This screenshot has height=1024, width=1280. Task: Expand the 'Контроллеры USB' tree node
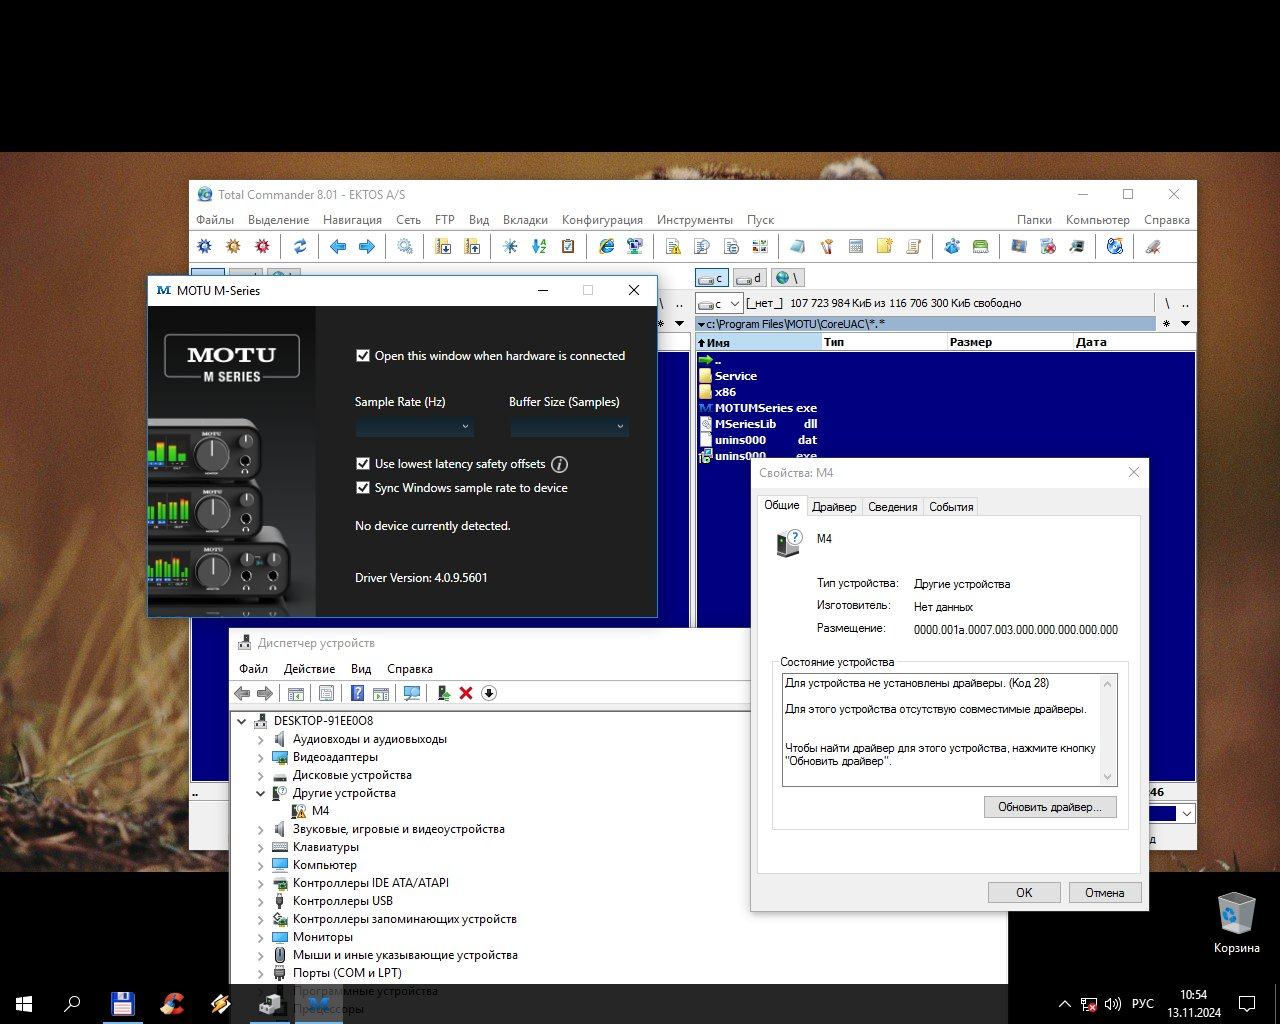coord(261,901)
